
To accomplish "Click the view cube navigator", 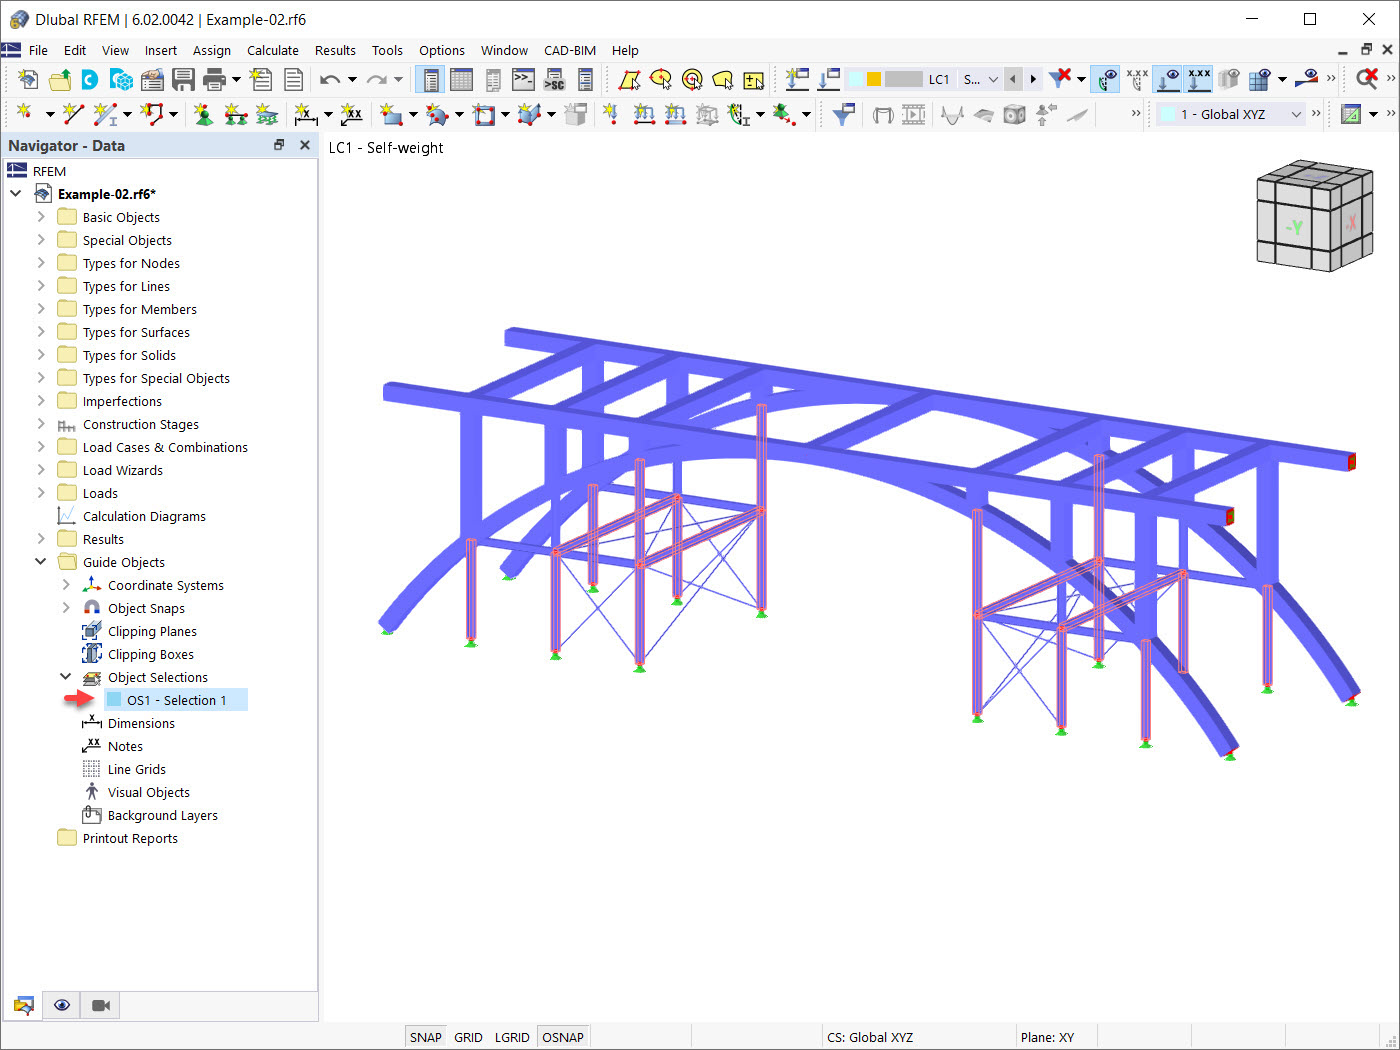I will pos(1314,215).
